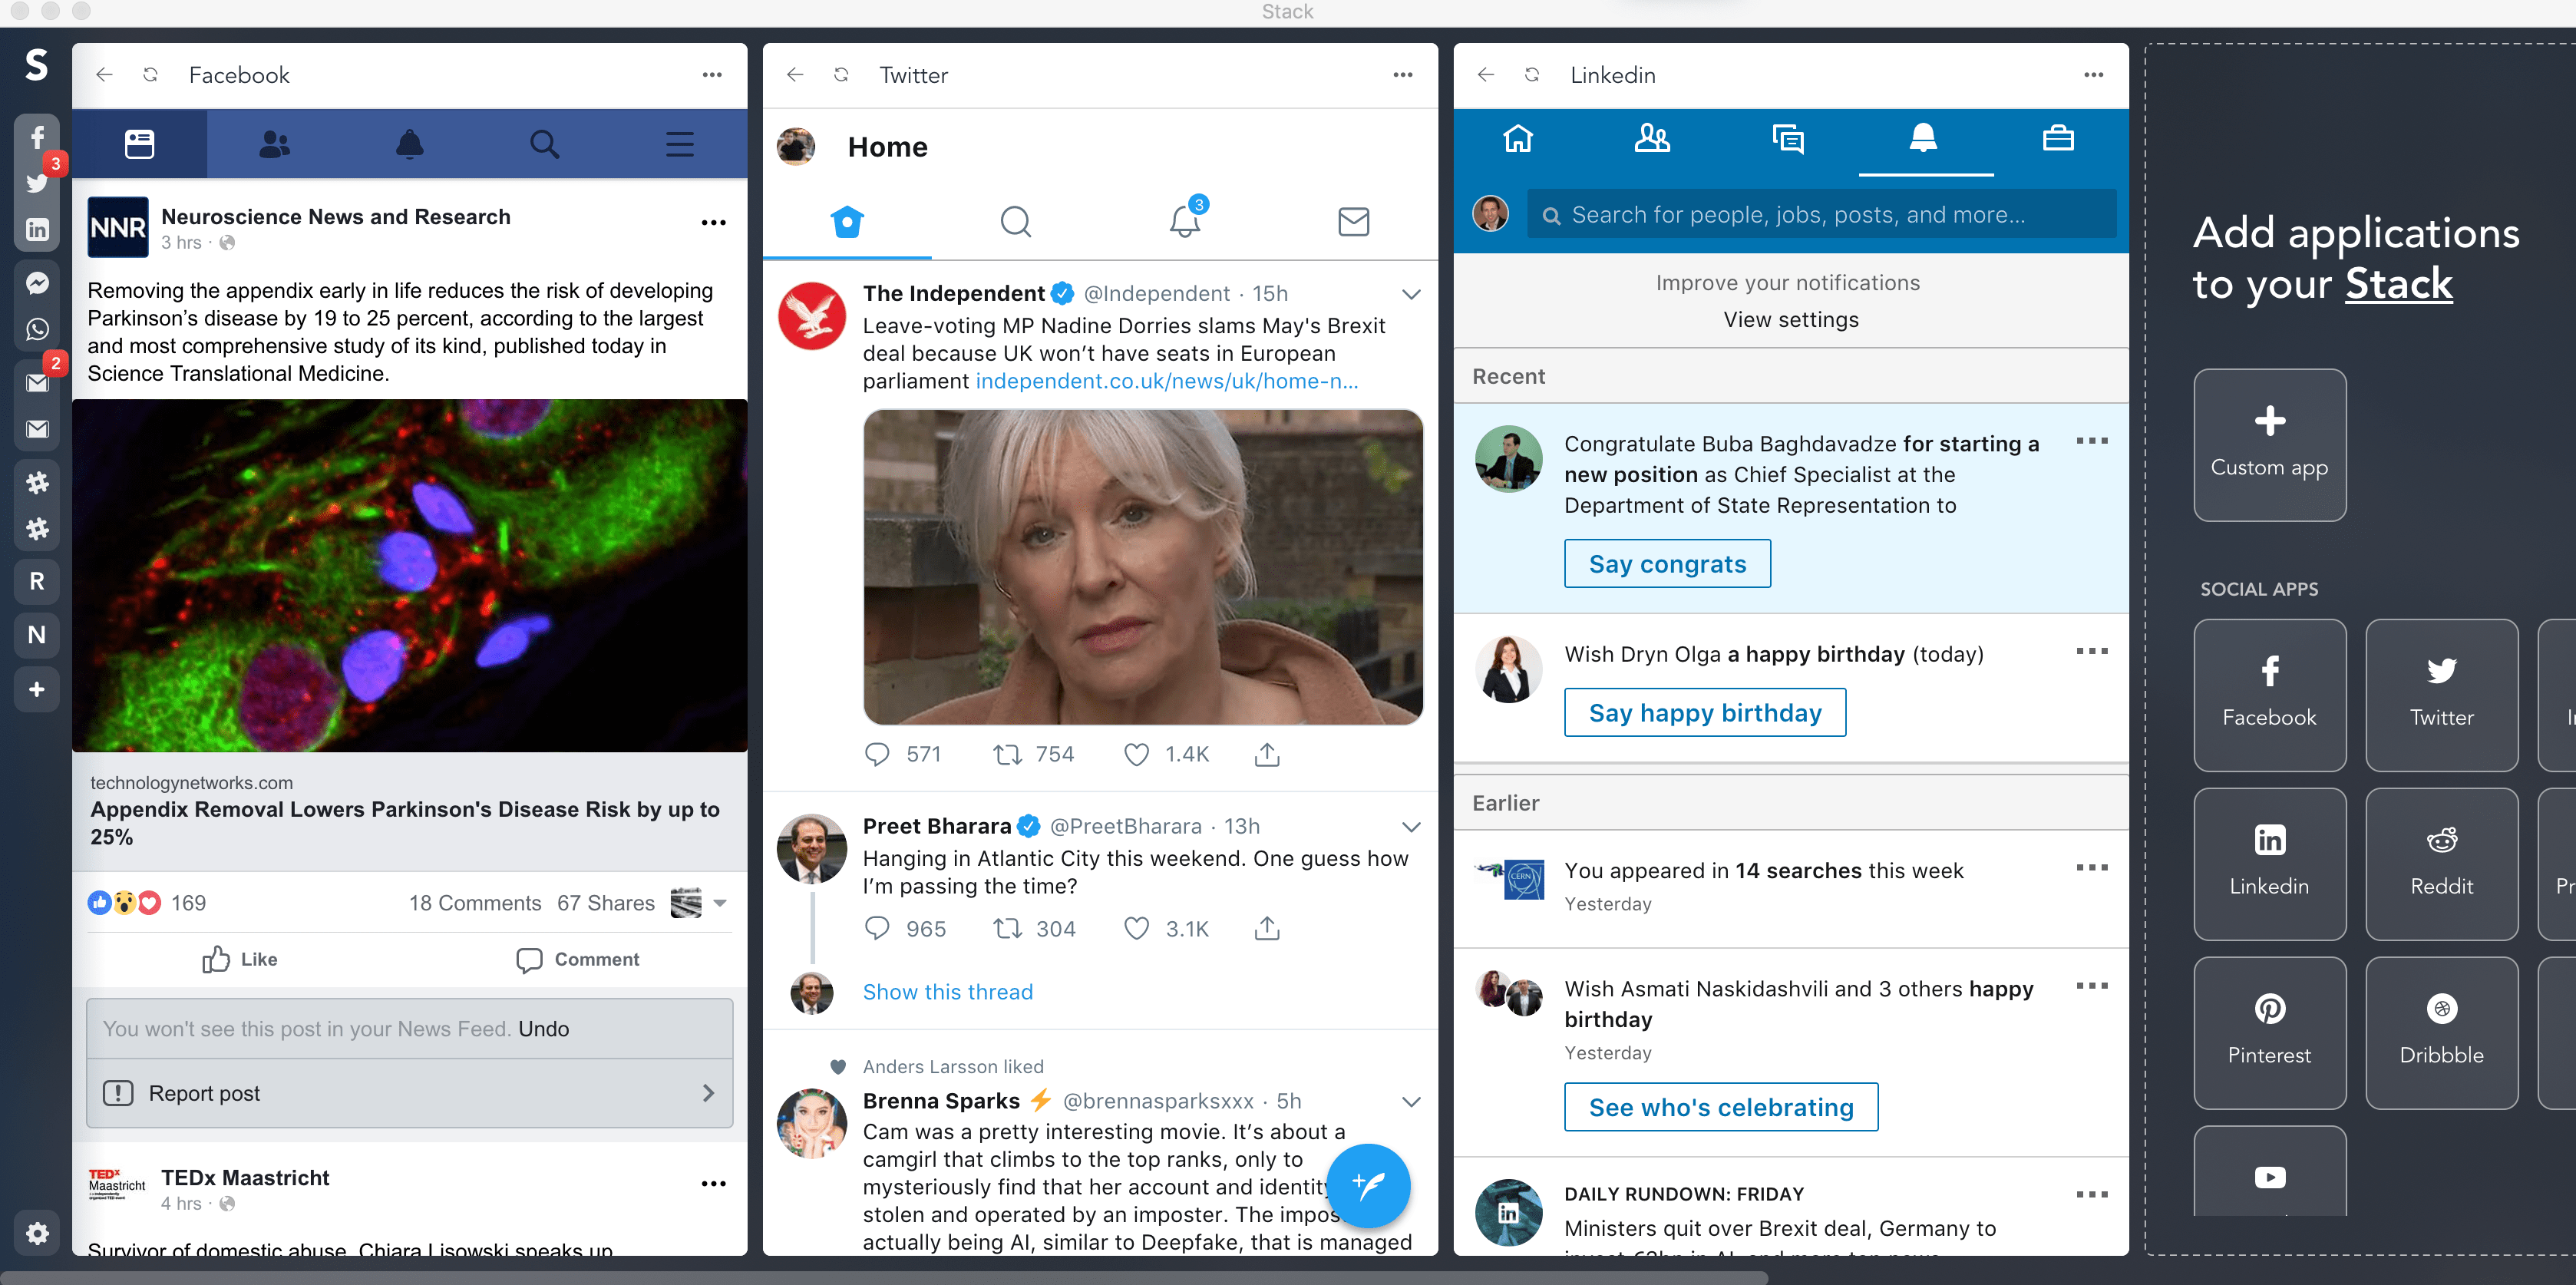Open the Facebook post audience selector dropdown arrow

pos(720,903)
